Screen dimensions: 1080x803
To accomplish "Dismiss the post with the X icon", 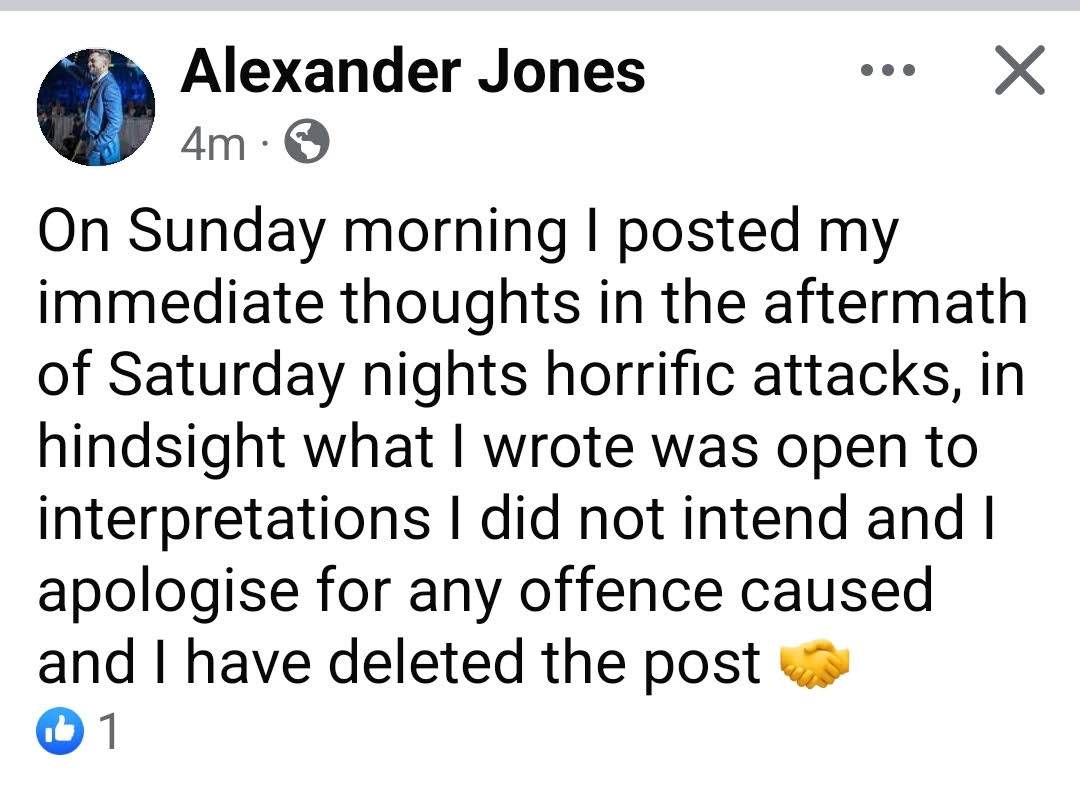I will (1018, 72).
